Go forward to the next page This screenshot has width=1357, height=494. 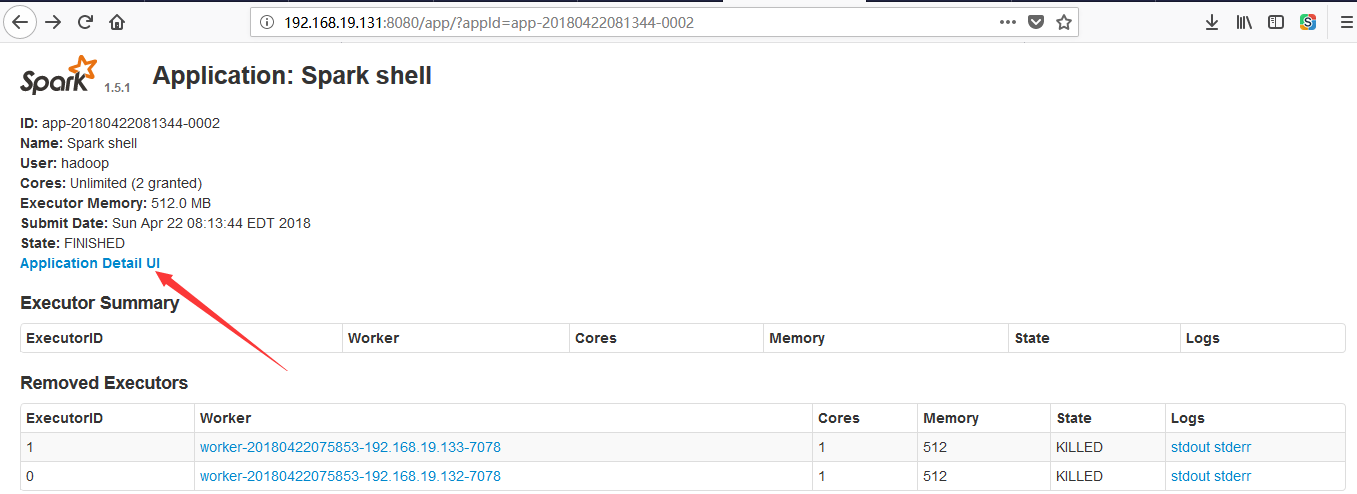coord(53,22)
